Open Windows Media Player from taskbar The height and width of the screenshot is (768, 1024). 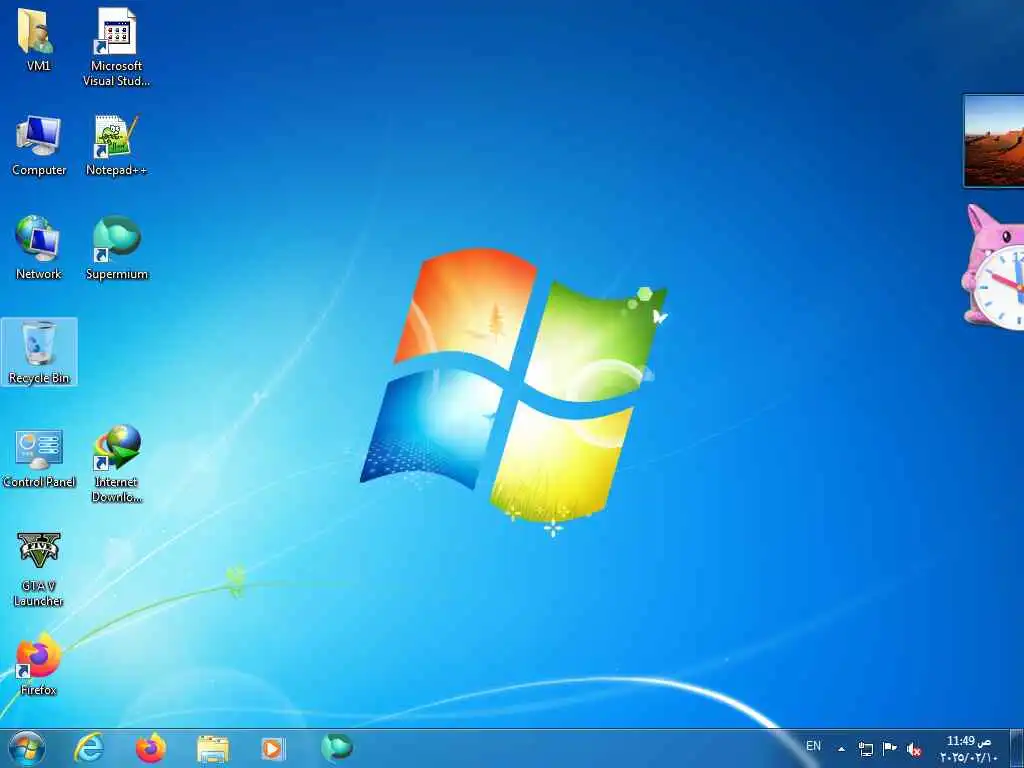click(272, 748)
